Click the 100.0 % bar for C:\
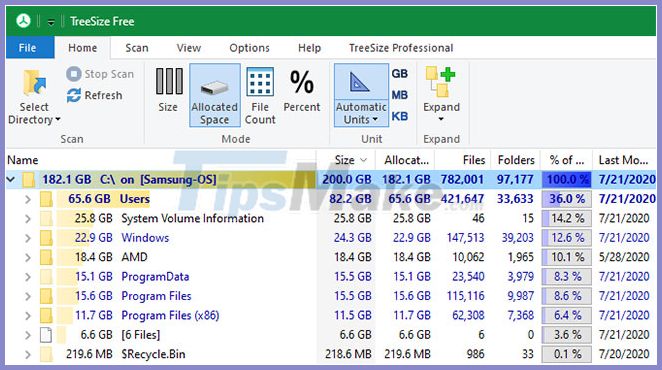The height and width of the screenshot is (370, 662). (567, 180)
